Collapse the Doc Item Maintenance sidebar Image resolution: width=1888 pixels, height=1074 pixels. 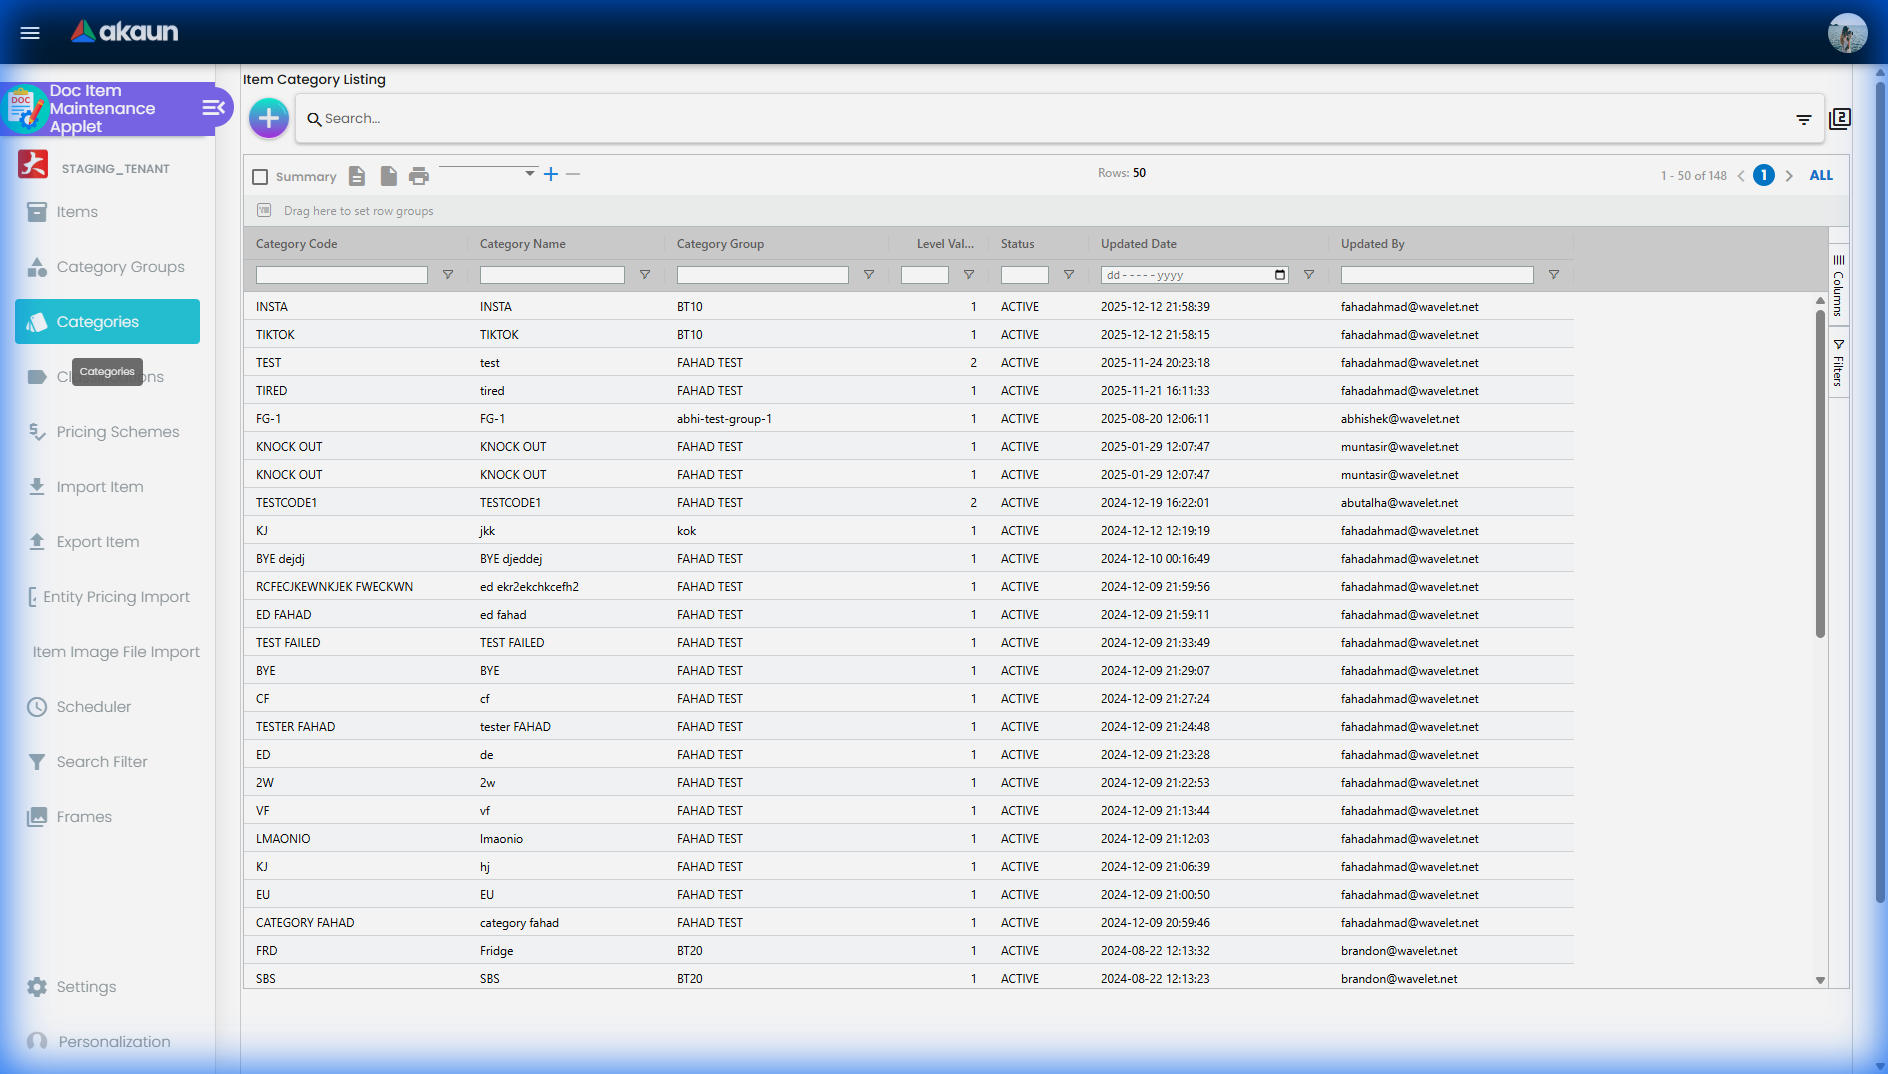pyautogui.click(x=213, y=108)
